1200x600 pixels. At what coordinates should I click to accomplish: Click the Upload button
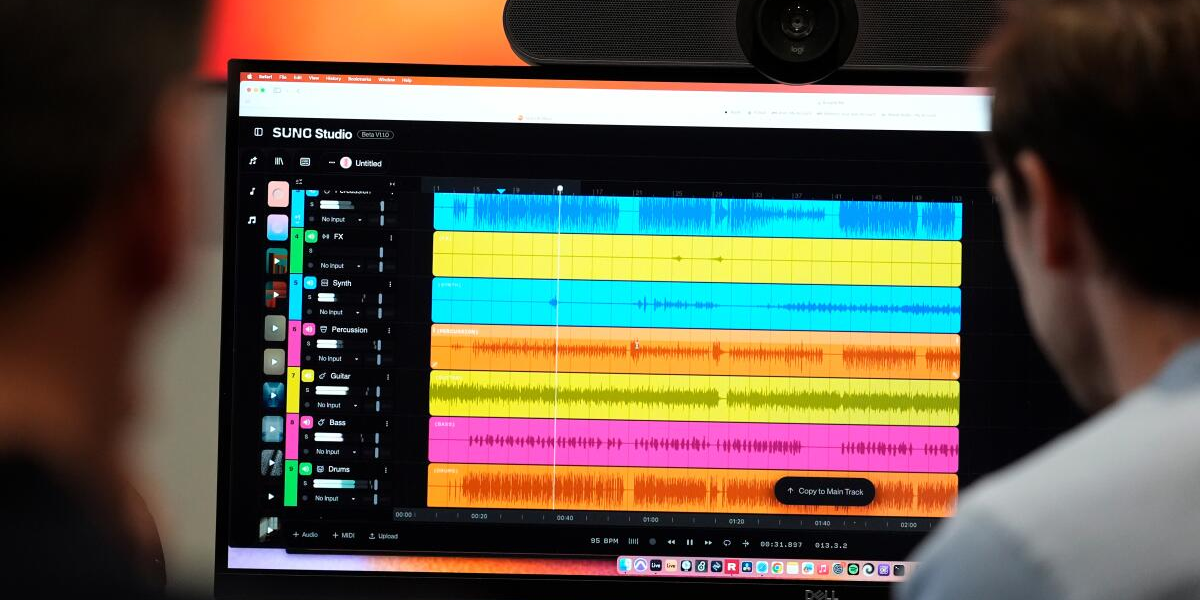pos(383,536)
